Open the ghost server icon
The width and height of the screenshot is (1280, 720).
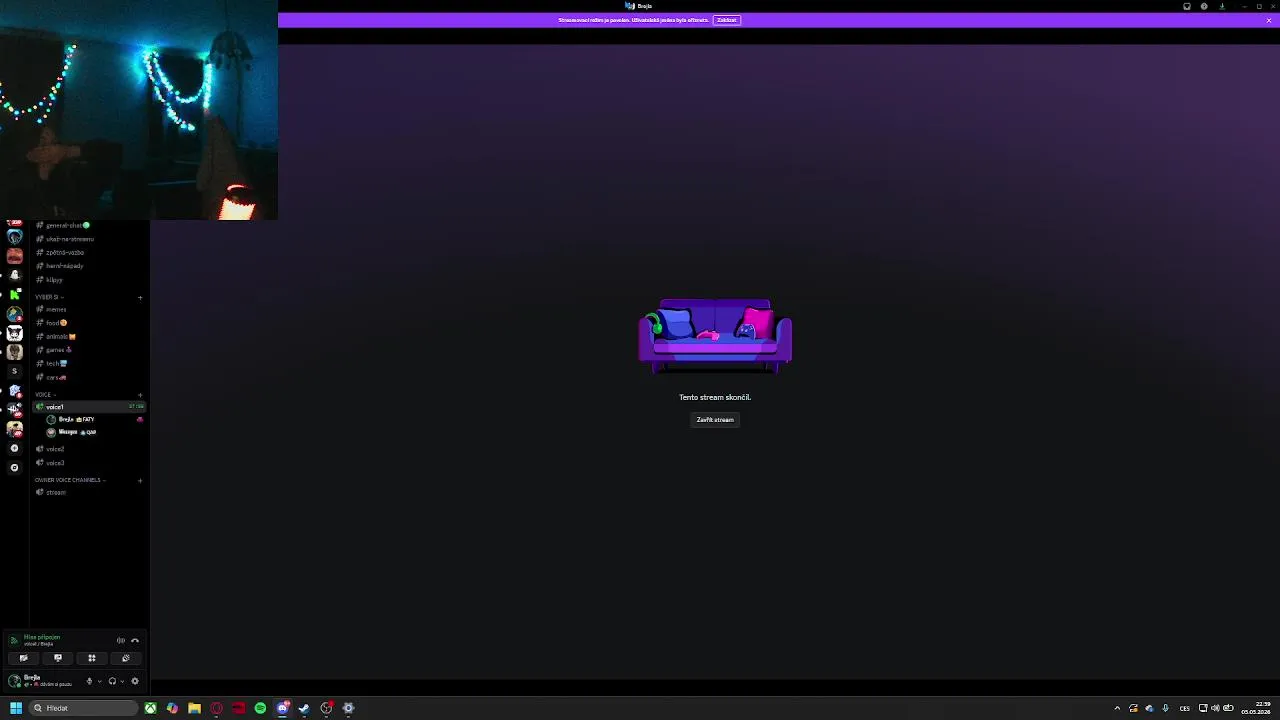(x=15, y=275)
